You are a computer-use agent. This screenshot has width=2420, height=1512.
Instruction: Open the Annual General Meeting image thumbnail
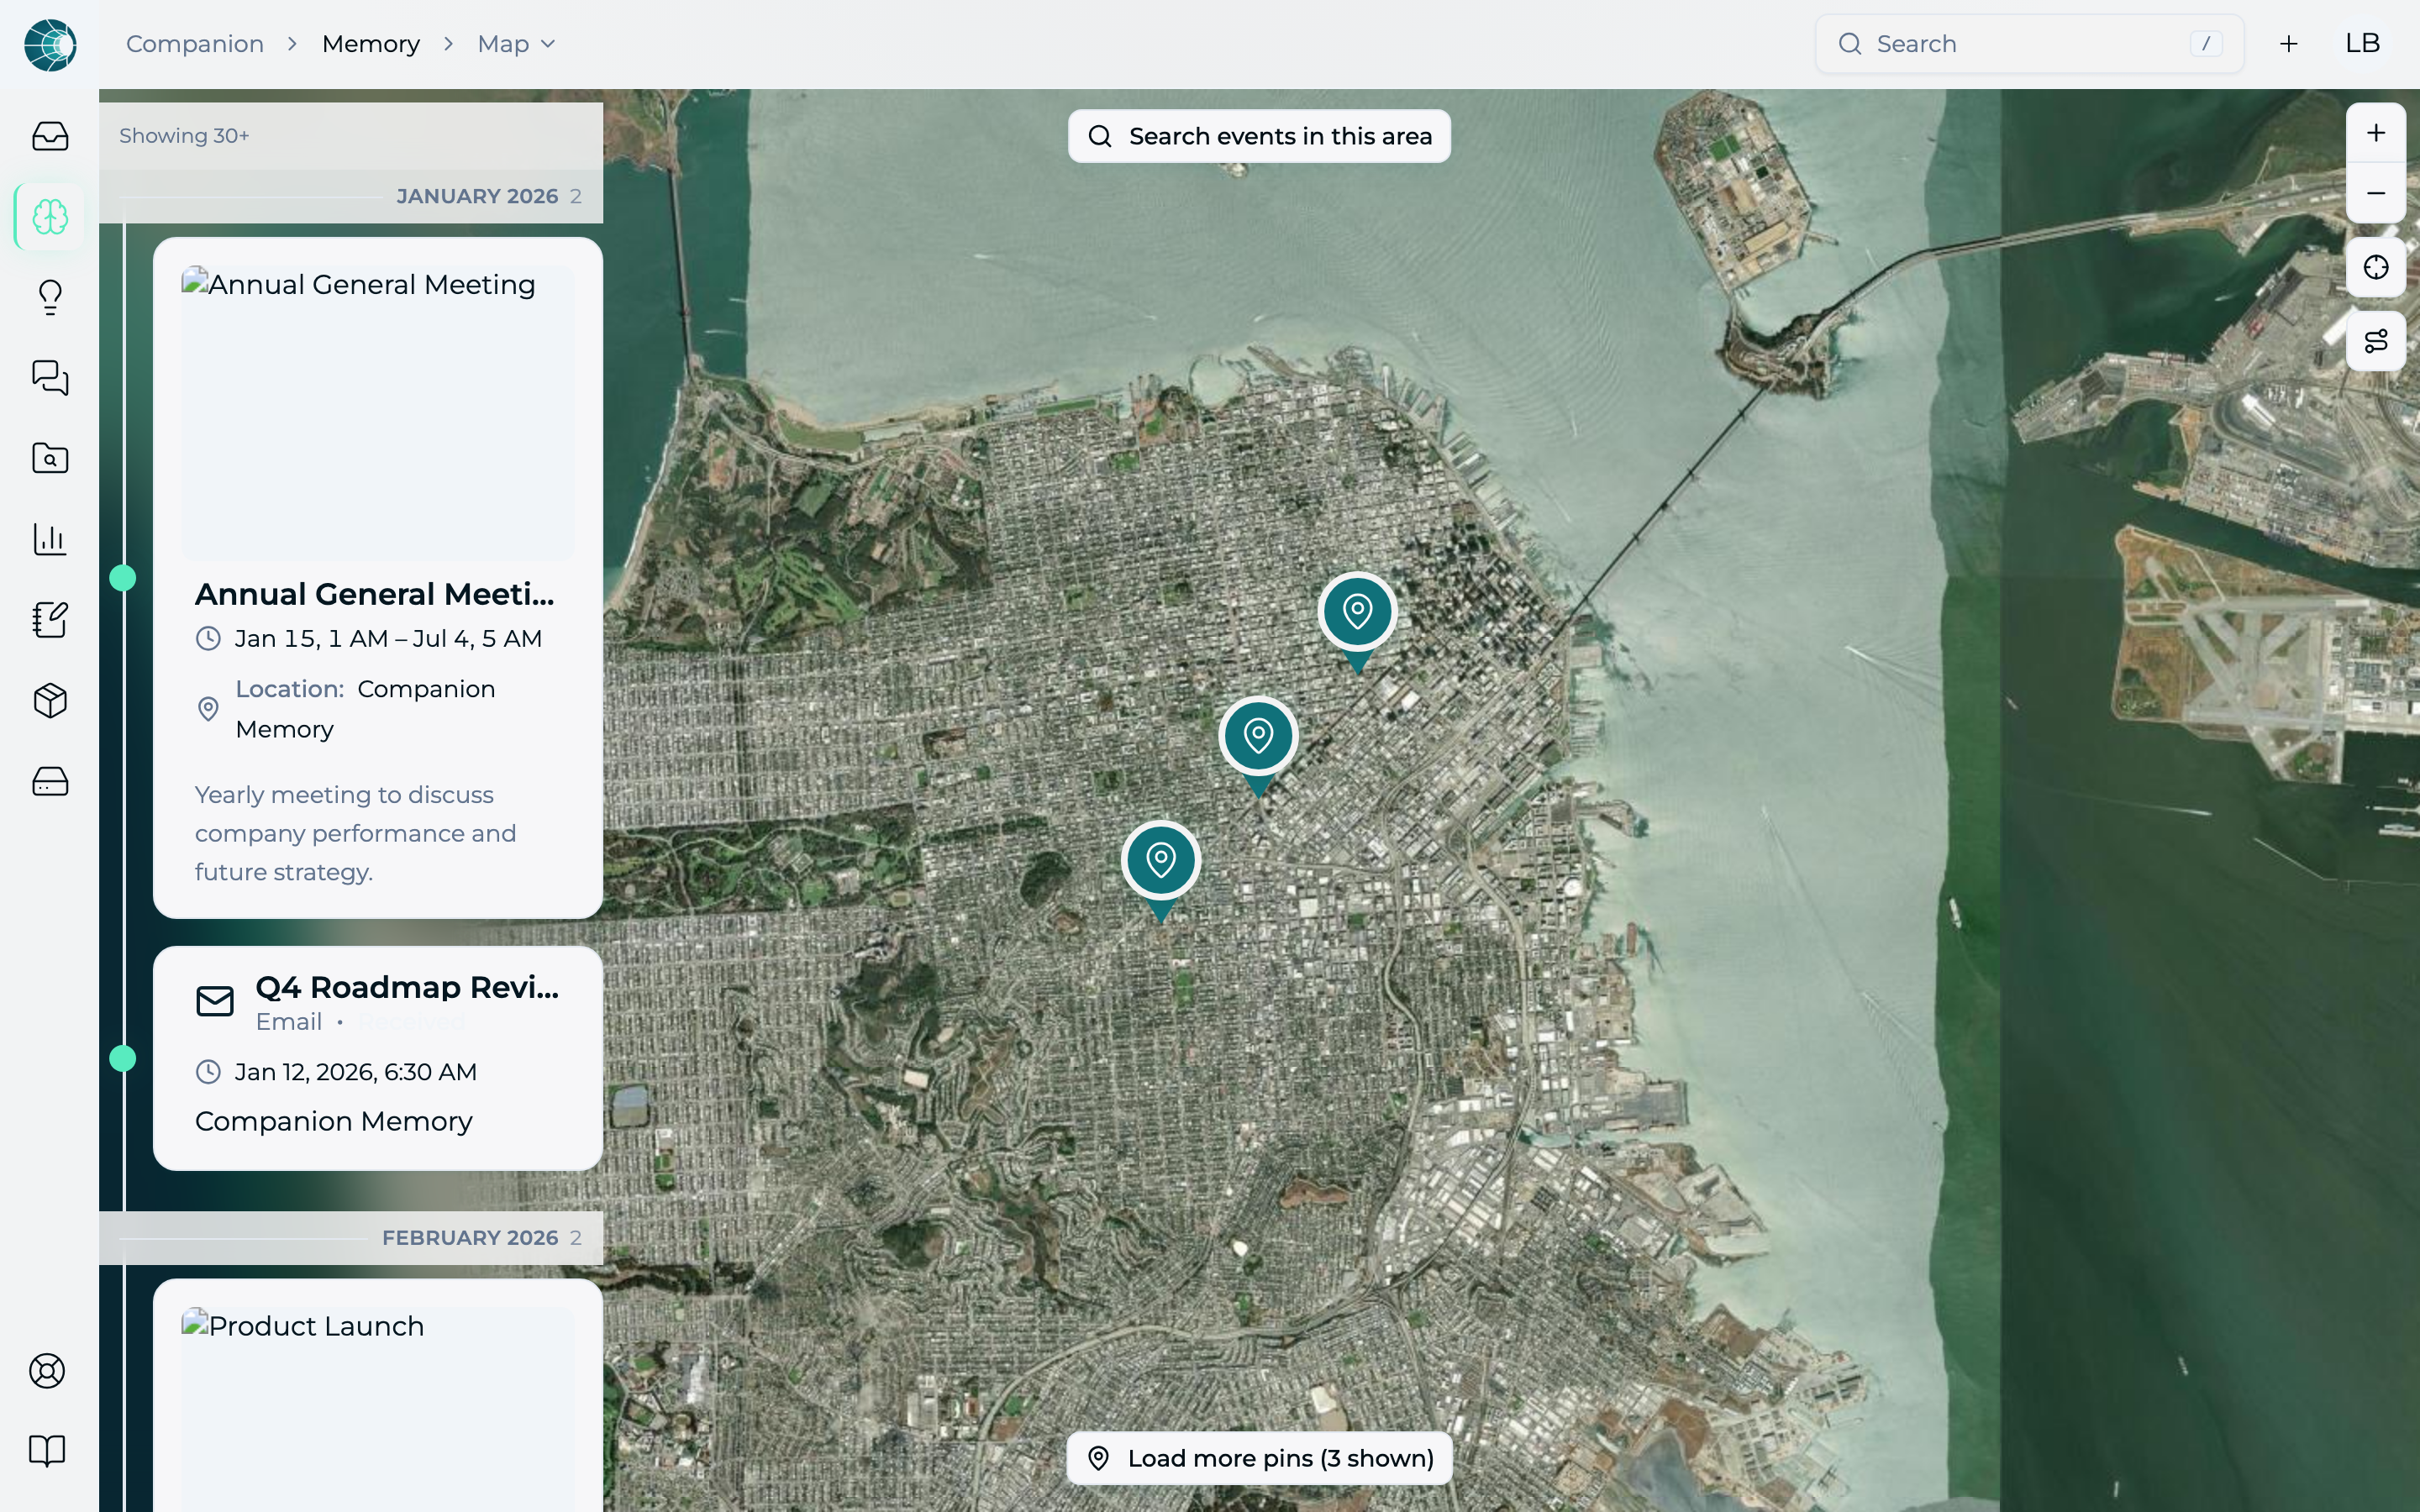point(378,413)
